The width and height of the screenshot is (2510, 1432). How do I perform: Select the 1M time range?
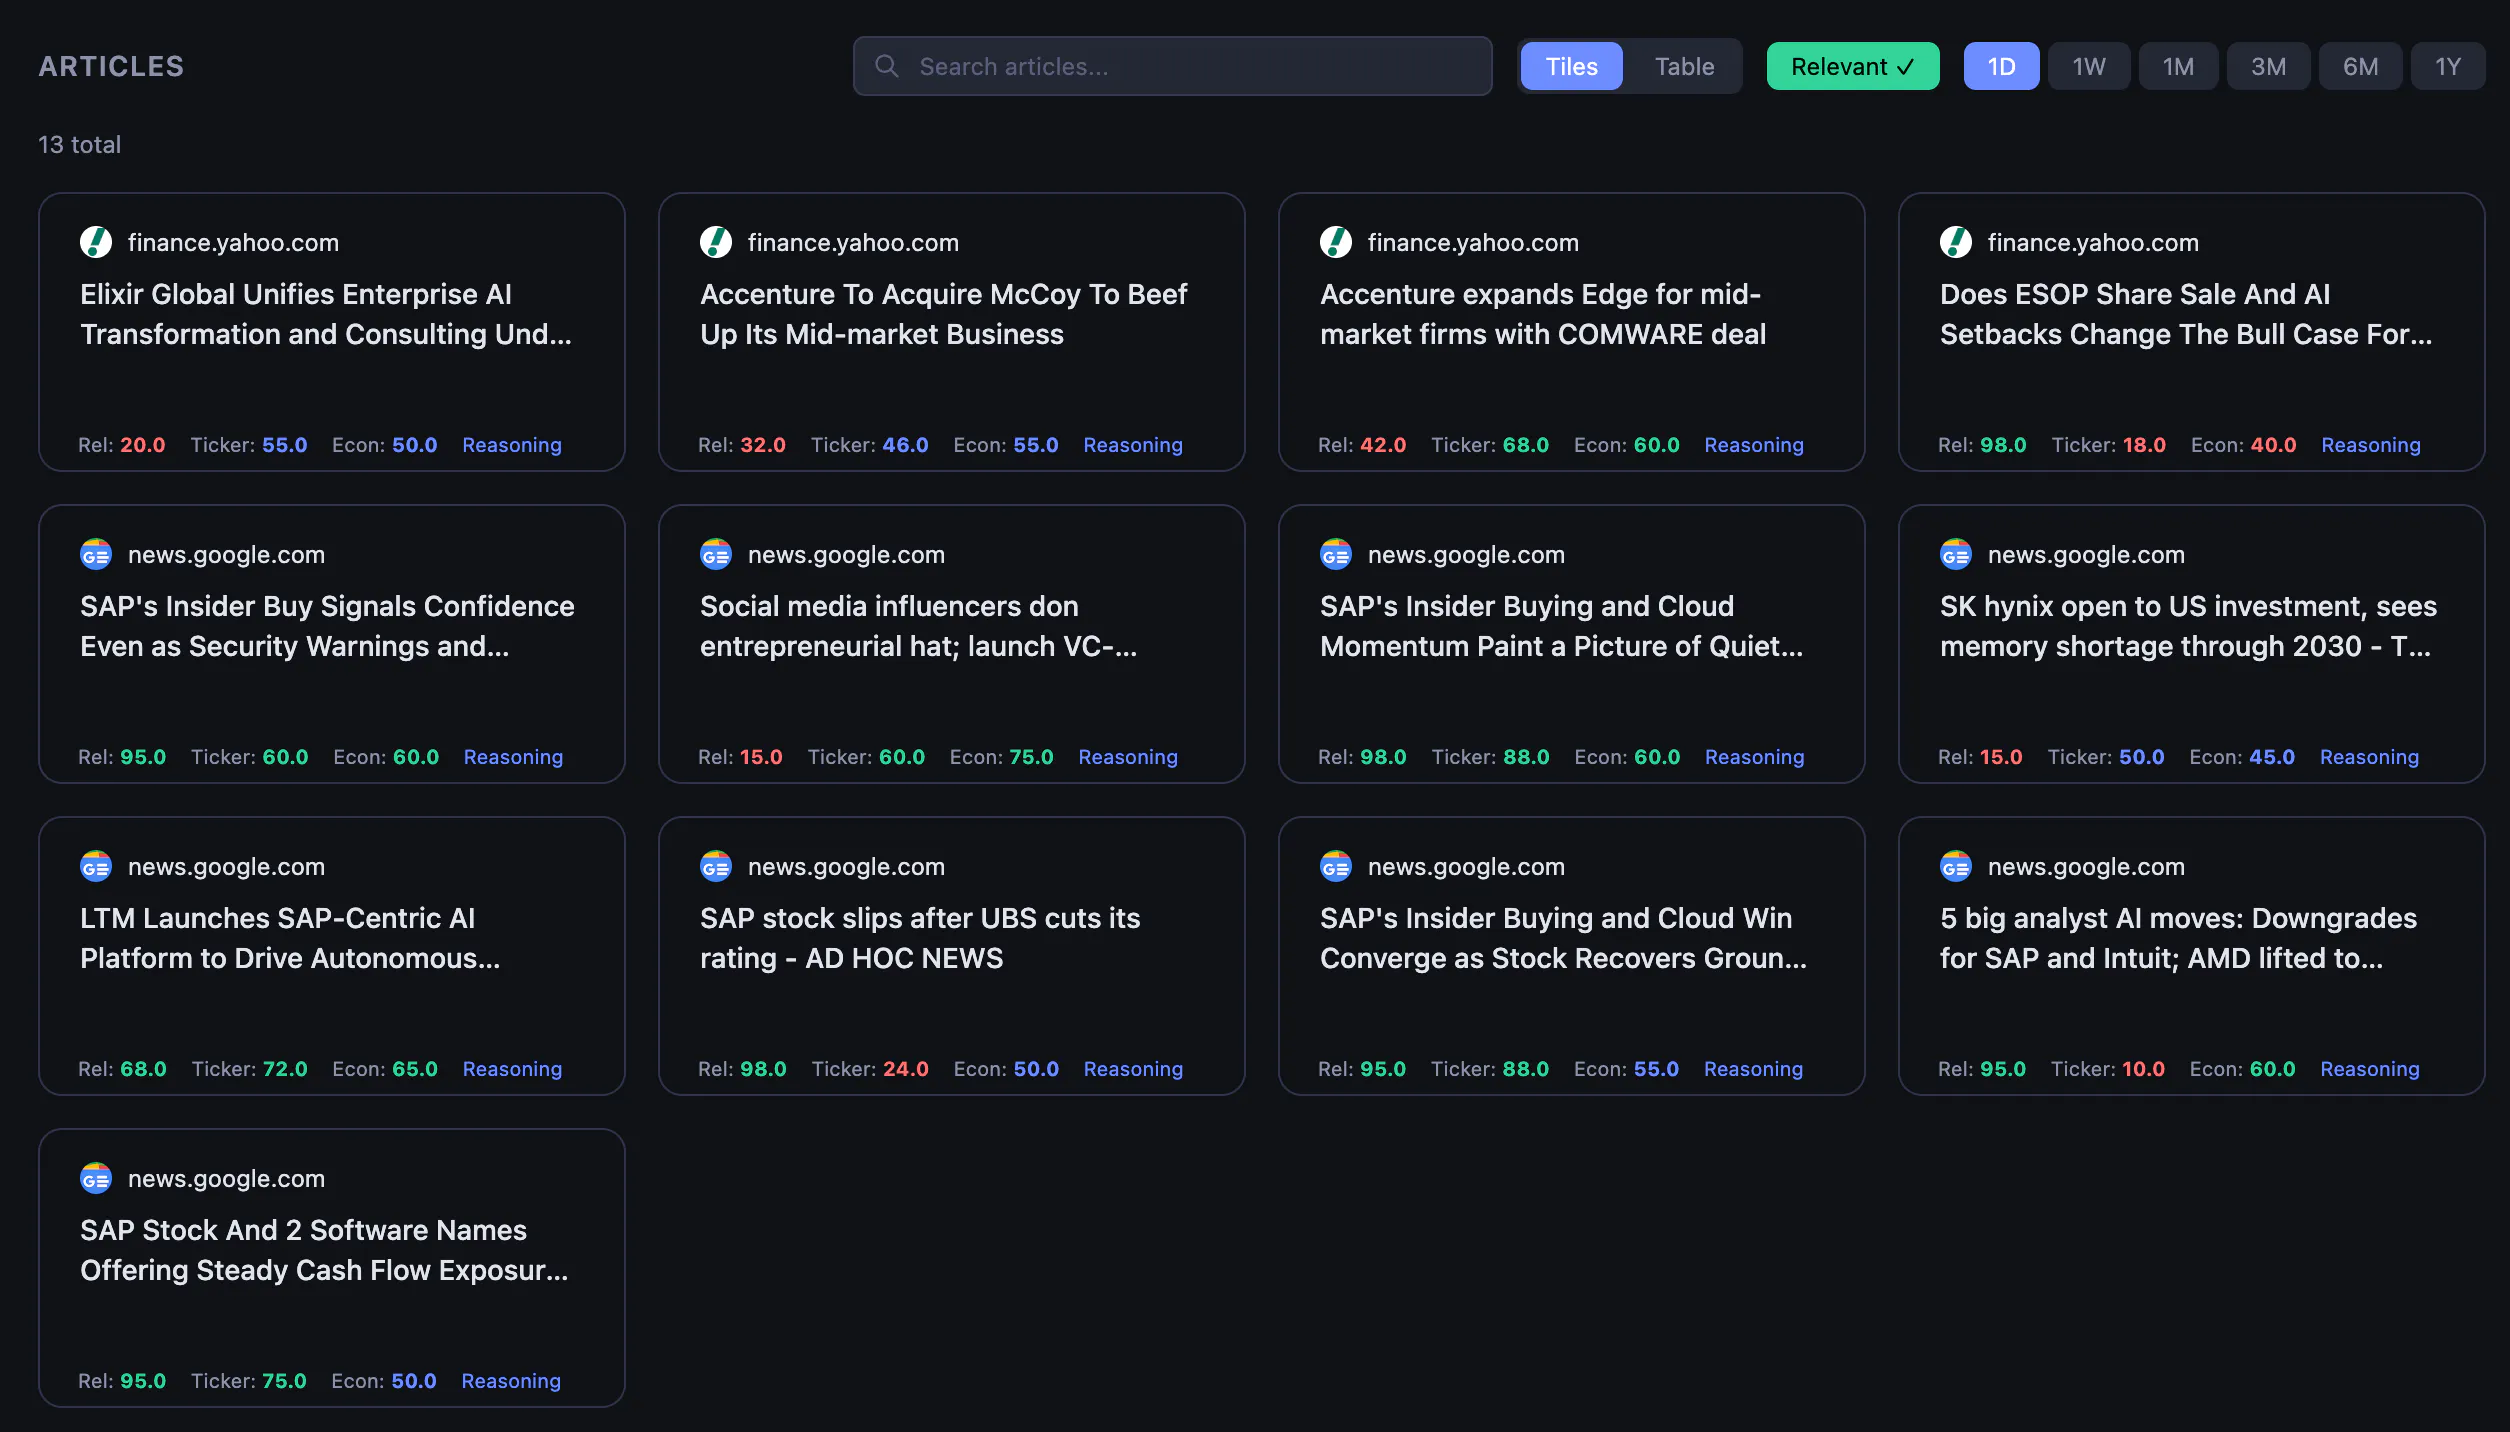coord(2178,66)
